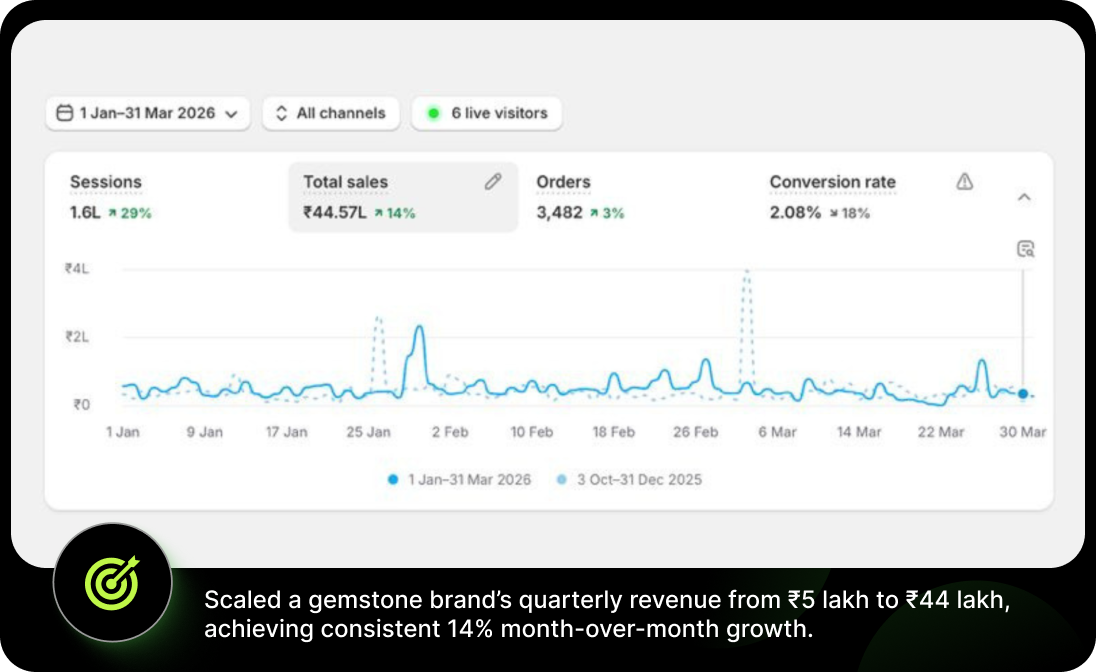Collapse the metrics chart with chevron
This screenshot has height=672, width=1096.
pos(1024,197)
